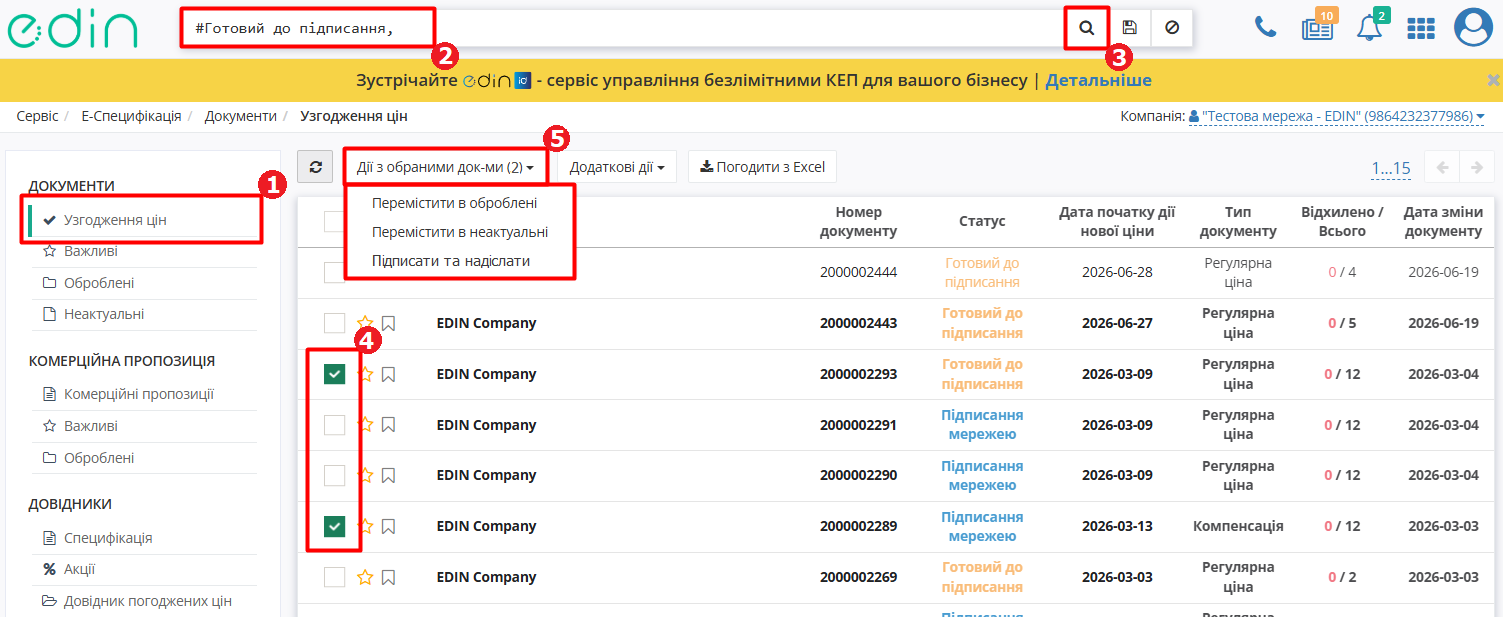The image size is (1503, 617).
Task: Select the checkbox for document 2000002291
Action: (x=334, y=425)
